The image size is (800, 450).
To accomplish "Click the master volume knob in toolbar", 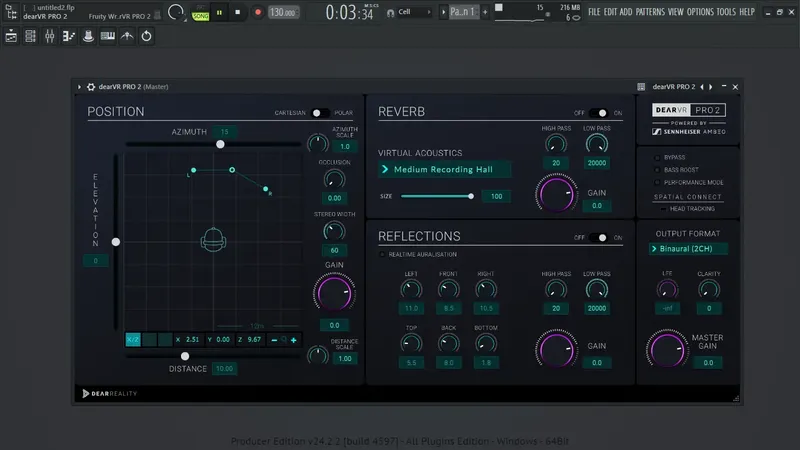I will [176, 12].
